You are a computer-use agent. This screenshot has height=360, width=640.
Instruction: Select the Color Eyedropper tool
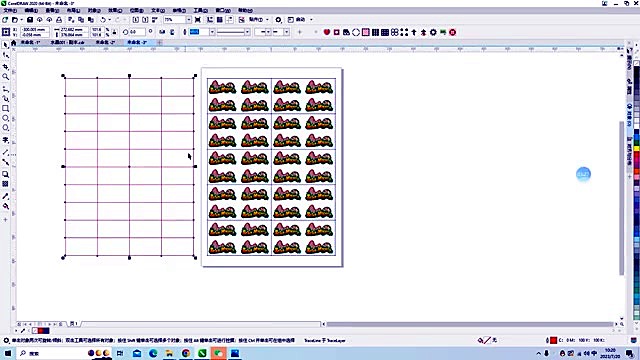[5, 196]
